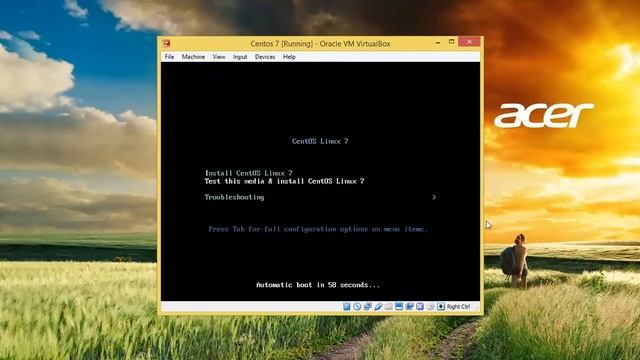Open the File menu
The width and height of the screenshot is (640, 360).
pos(169,57)
